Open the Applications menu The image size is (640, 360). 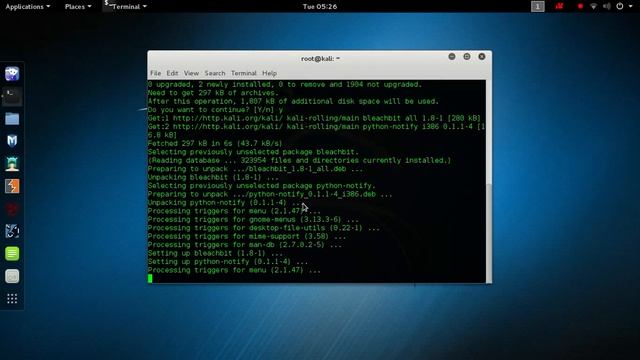[x=28, y=7]
